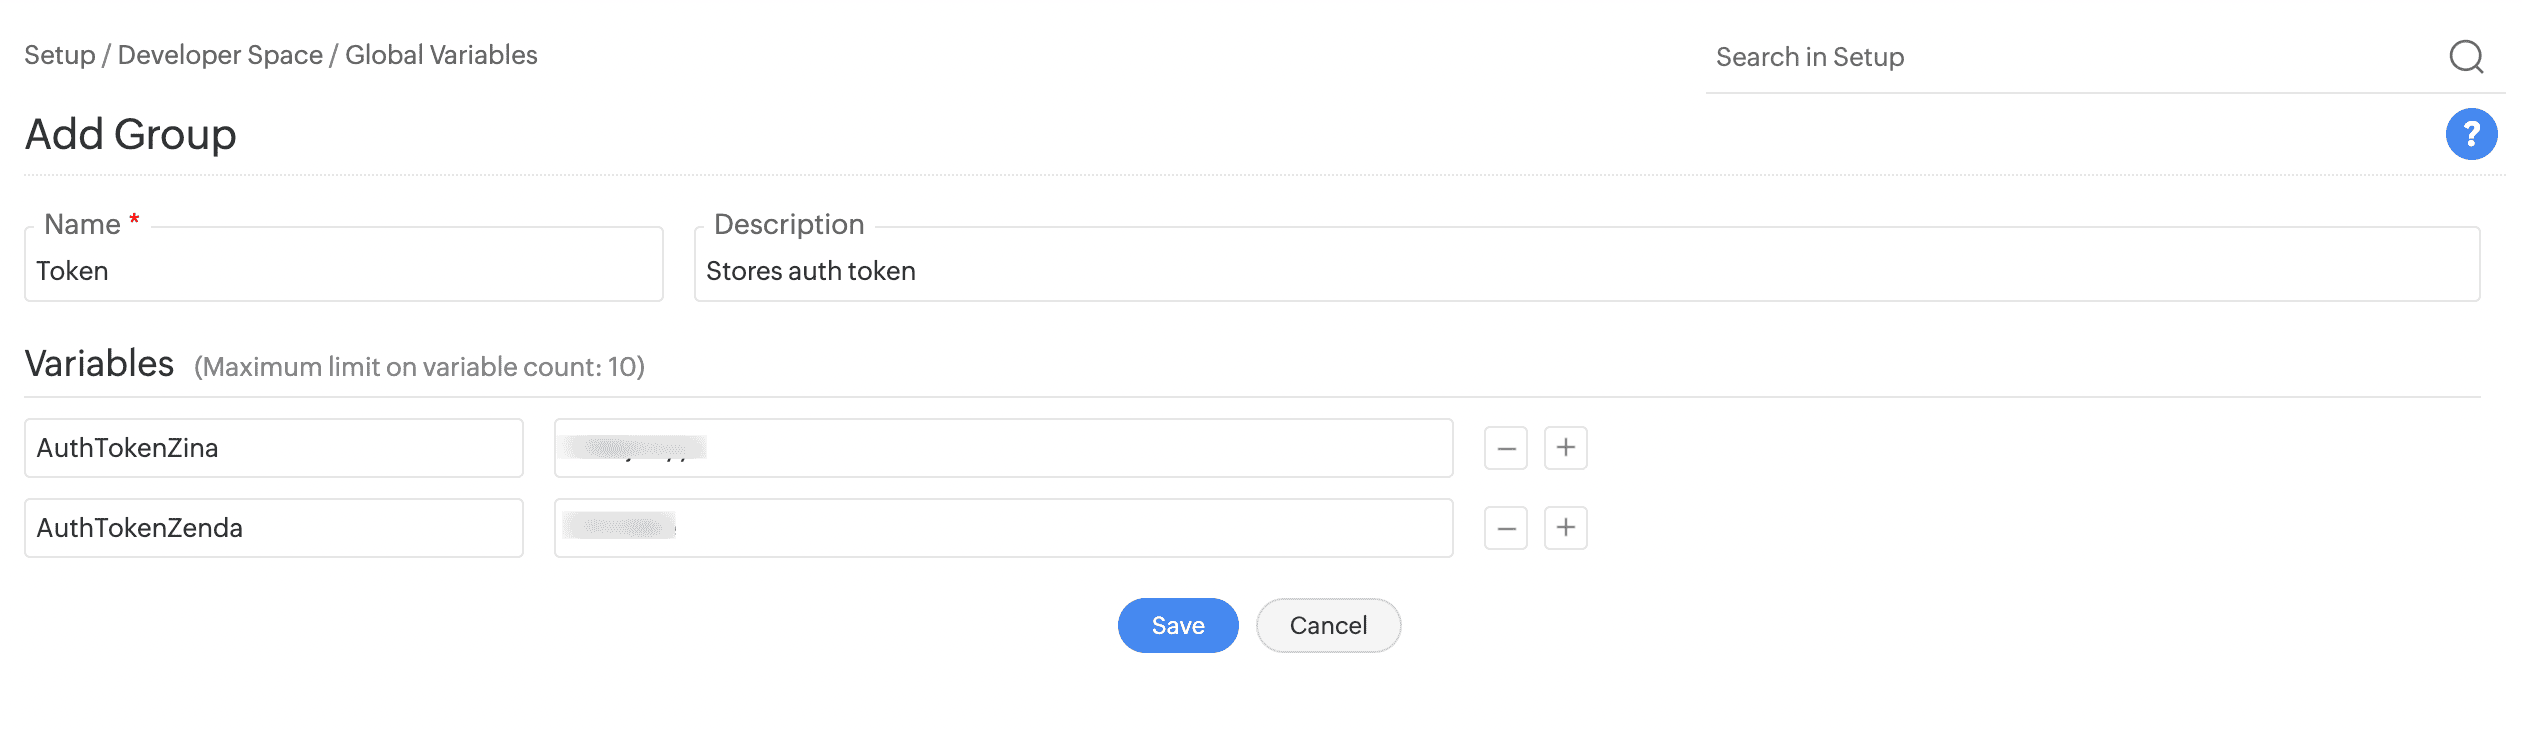Viewport: 2522px width, 730px height.
Task: Focus the Search in Setup field
Action: (2070, 57)
